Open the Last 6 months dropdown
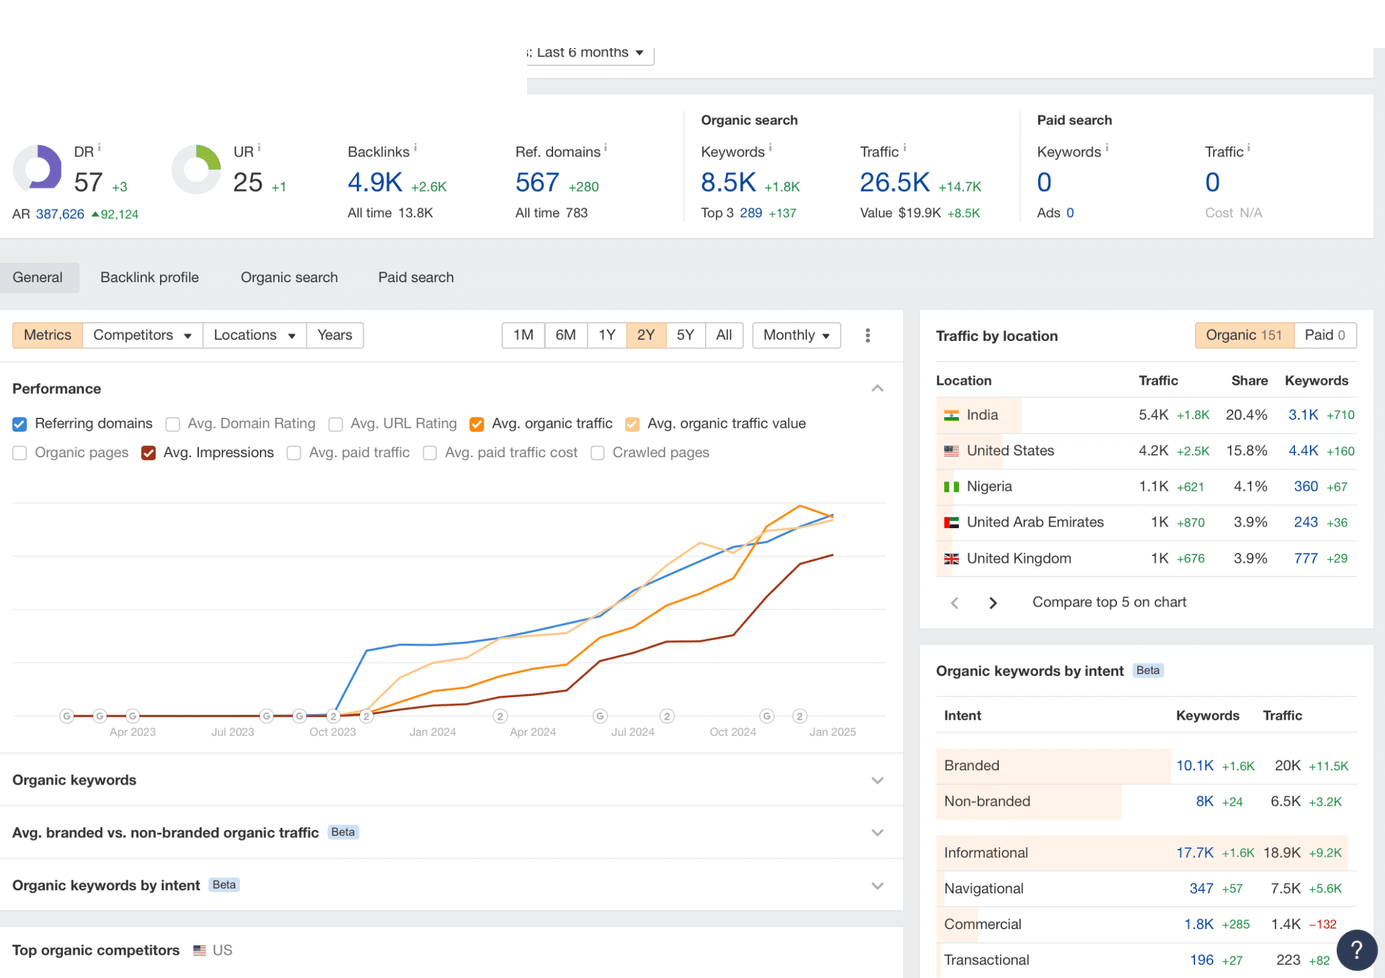The height and width of the screenshot is (978, 1385). 590,53
